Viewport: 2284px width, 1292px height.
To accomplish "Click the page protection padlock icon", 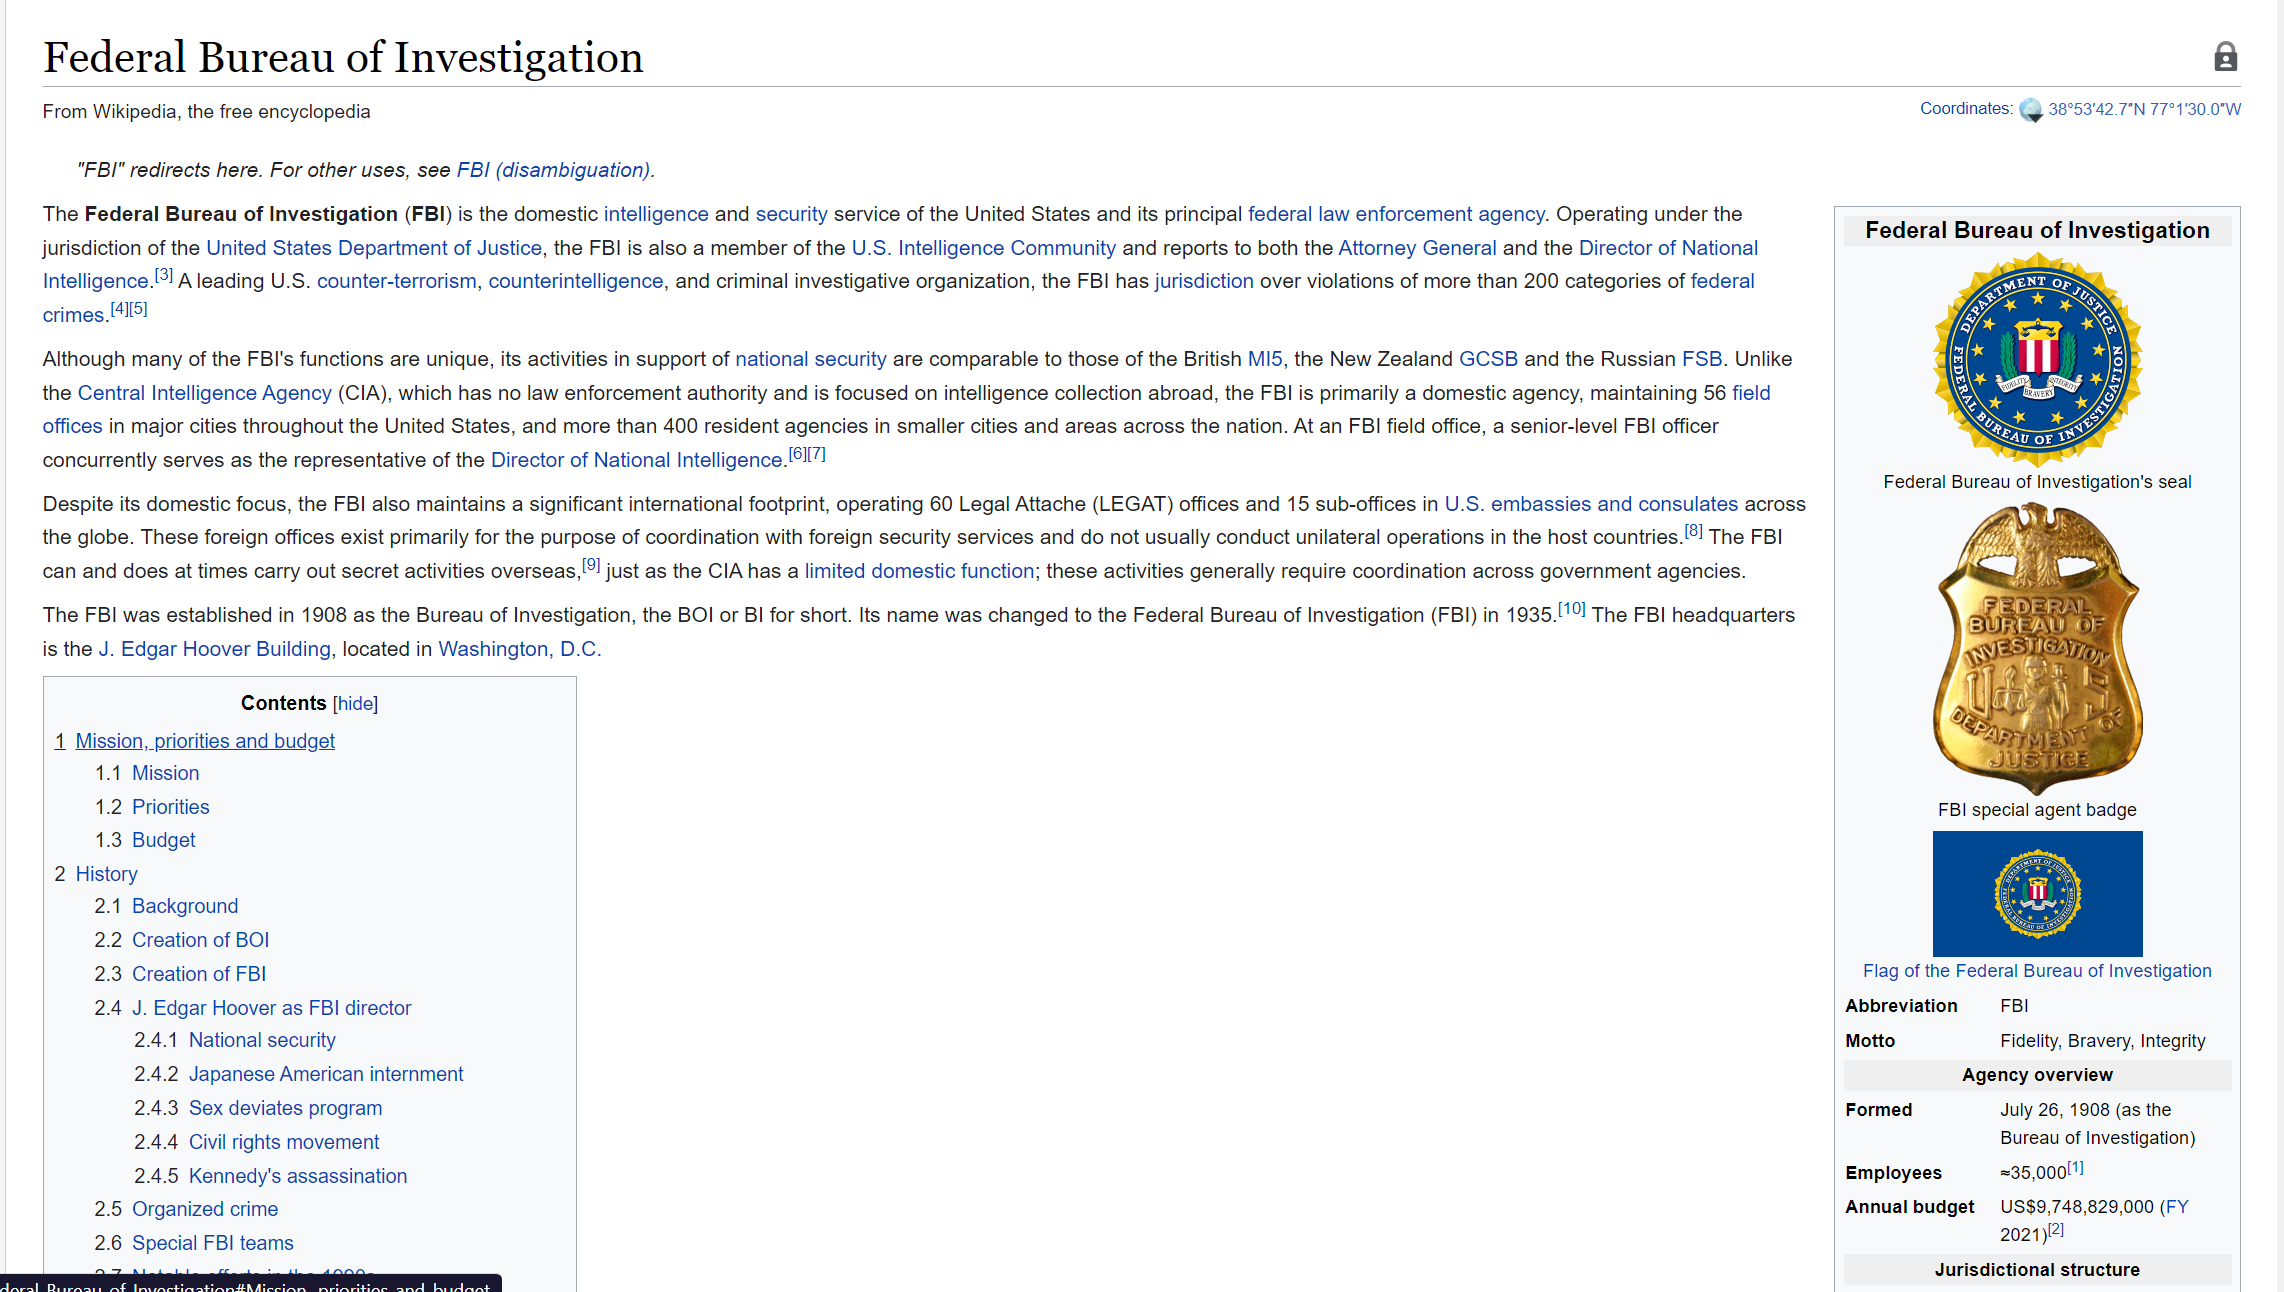I will tap(2225, 57).
